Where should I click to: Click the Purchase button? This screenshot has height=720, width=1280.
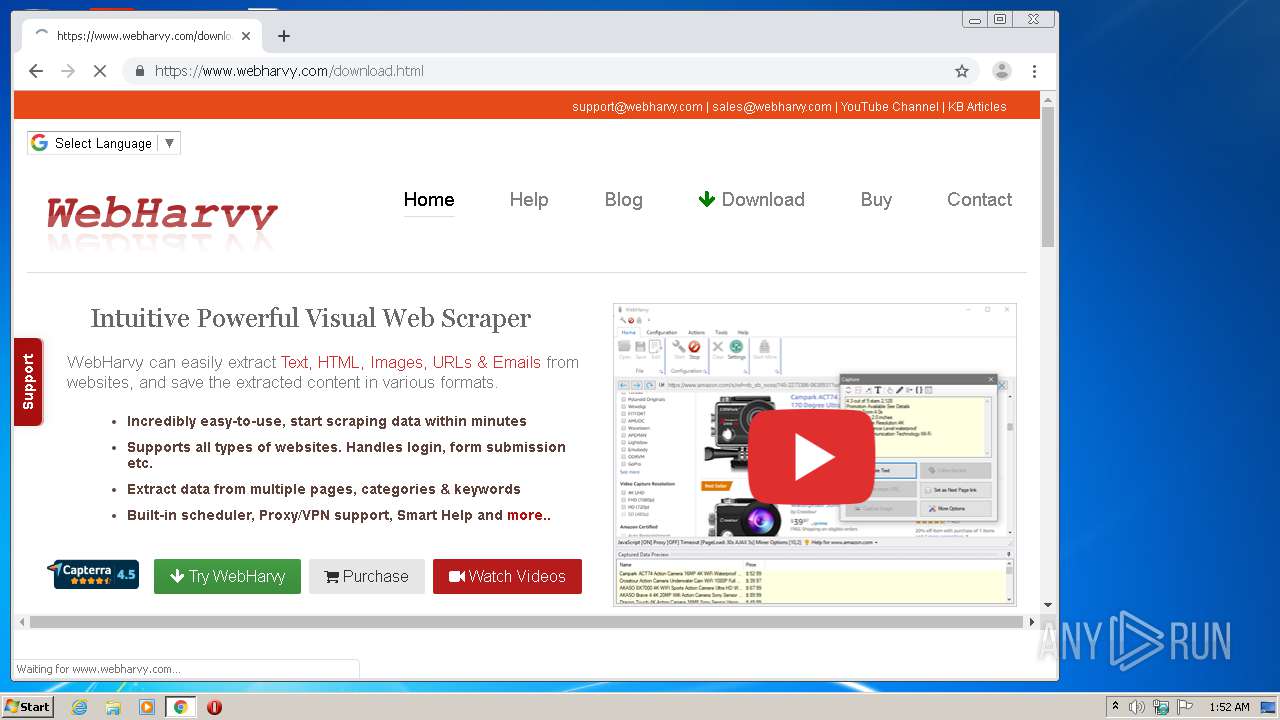click(x=367, y=576)
